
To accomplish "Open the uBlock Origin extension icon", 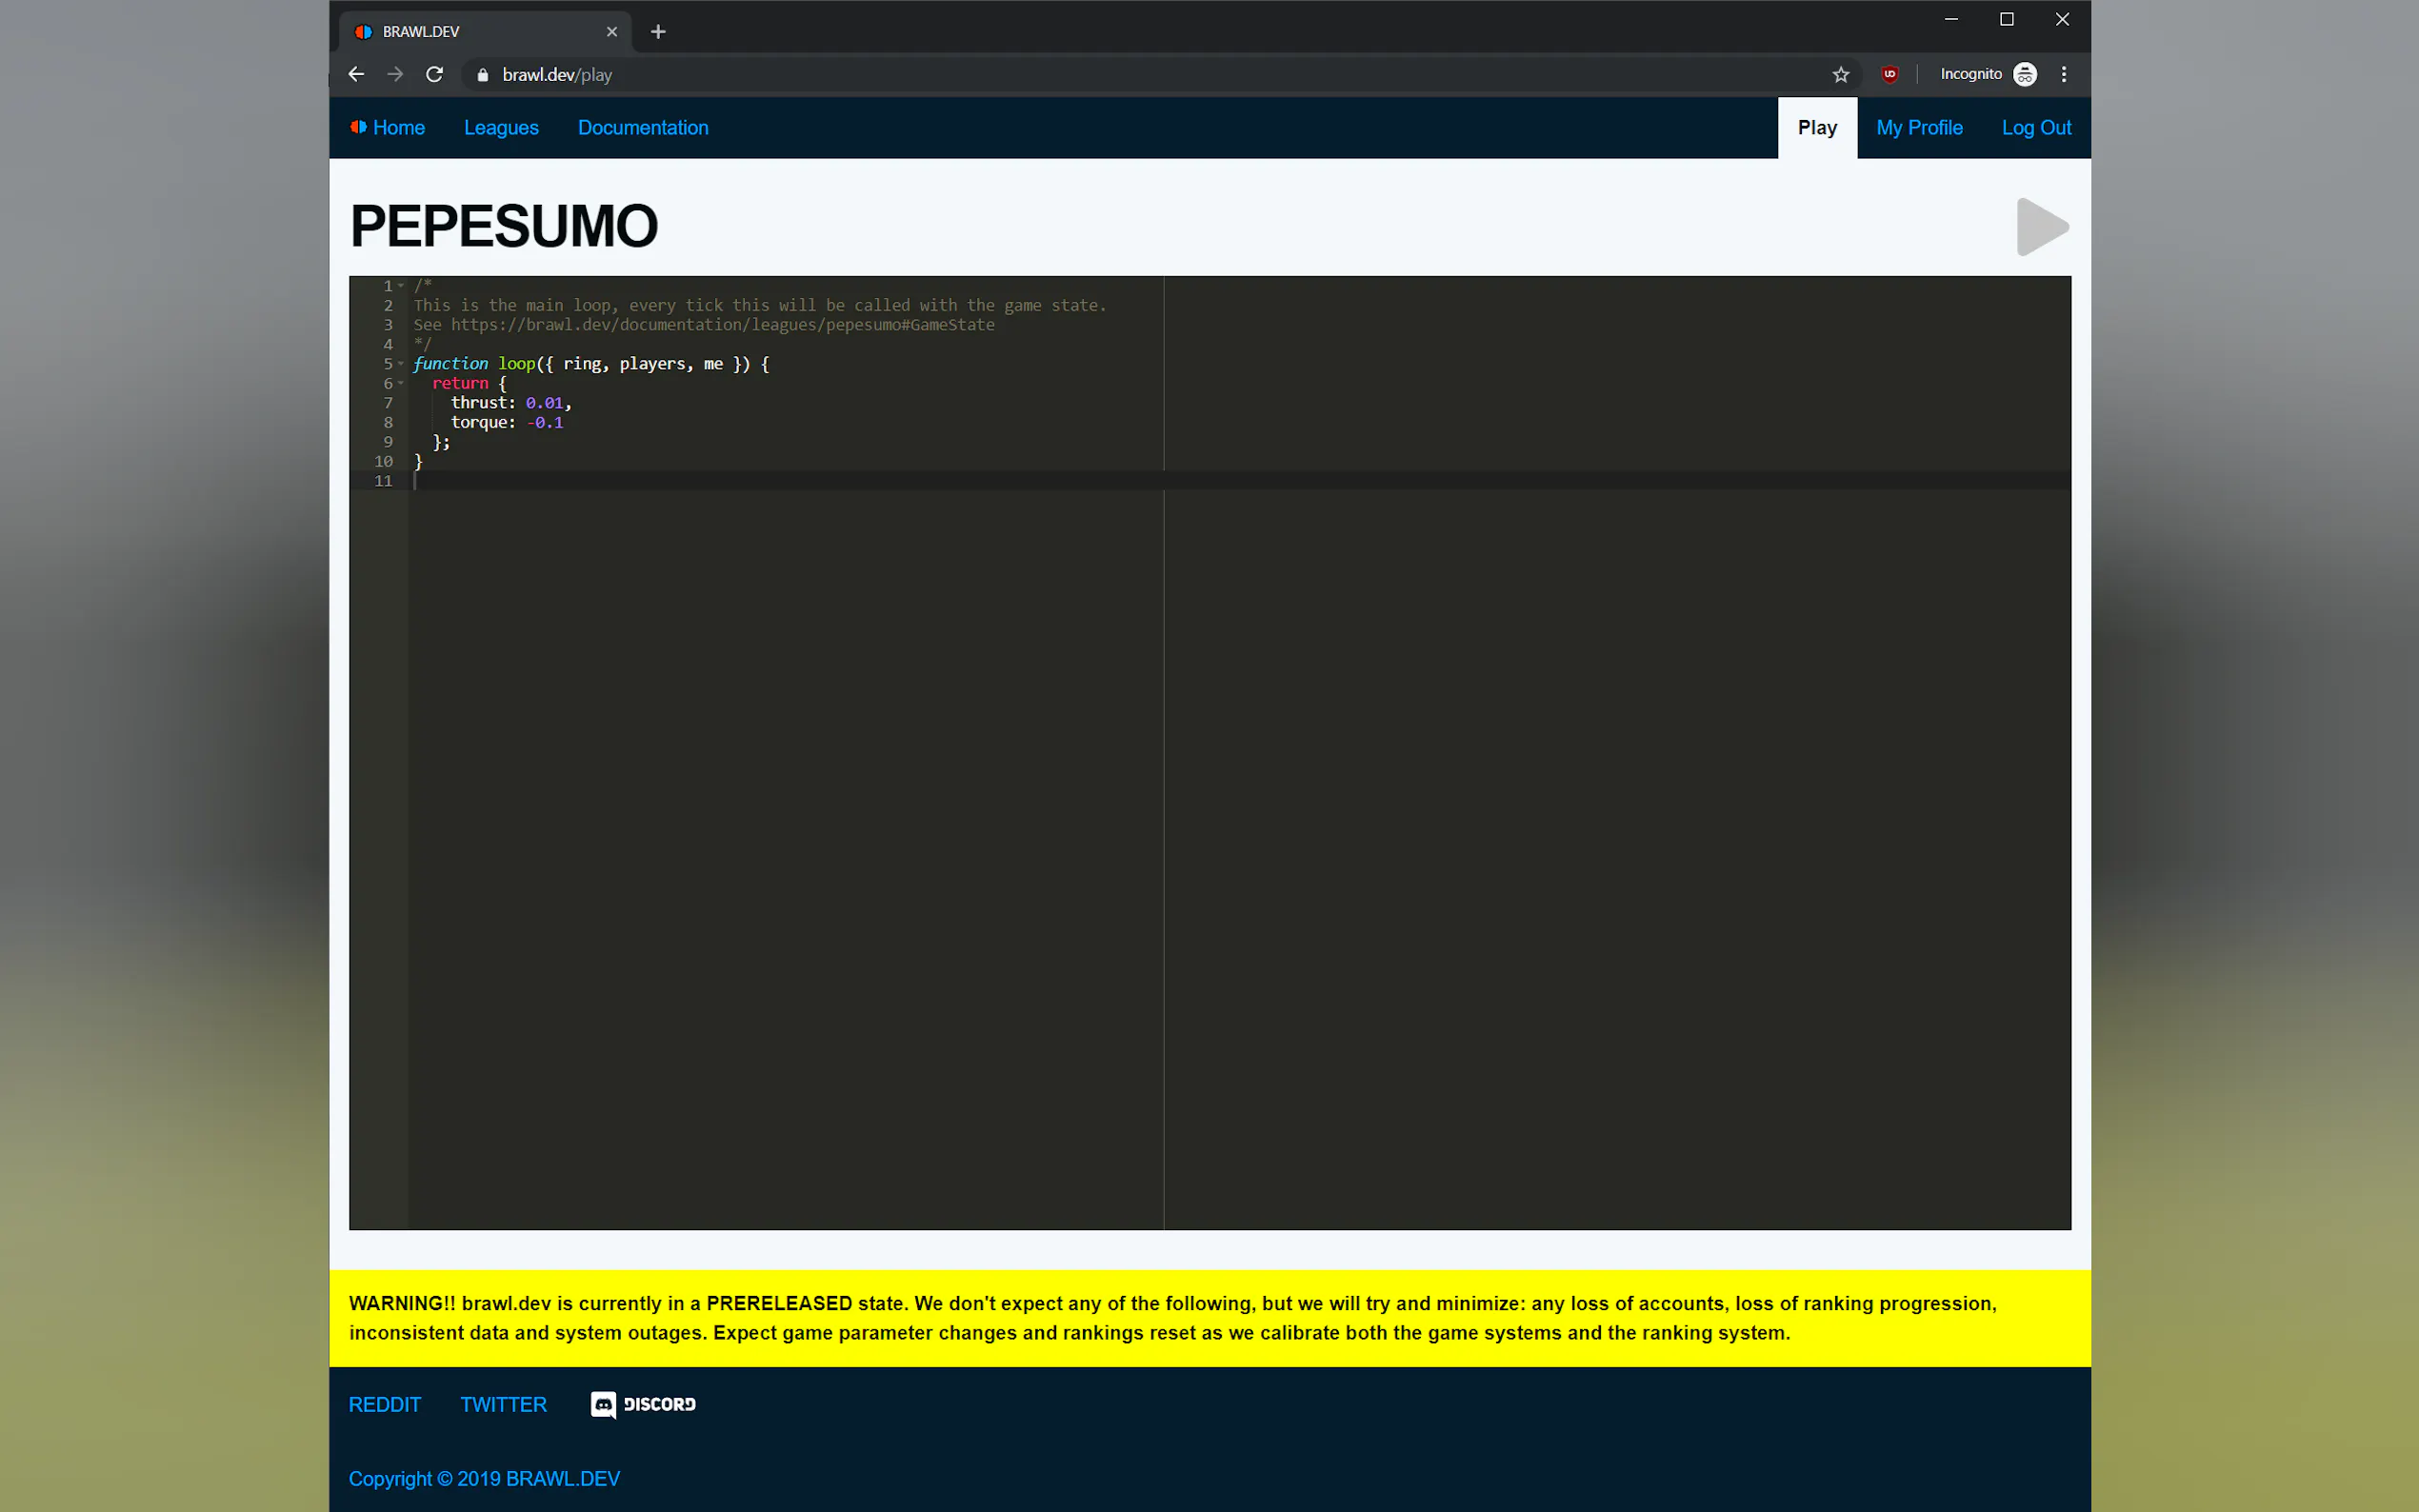I will 1889,74.
